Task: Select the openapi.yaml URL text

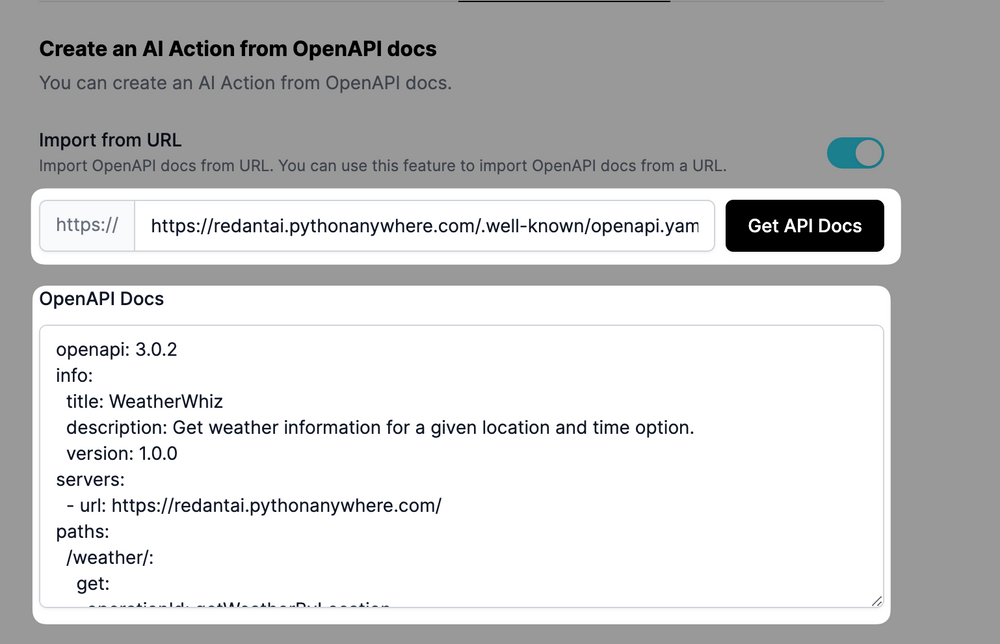Action: [424, 225]
